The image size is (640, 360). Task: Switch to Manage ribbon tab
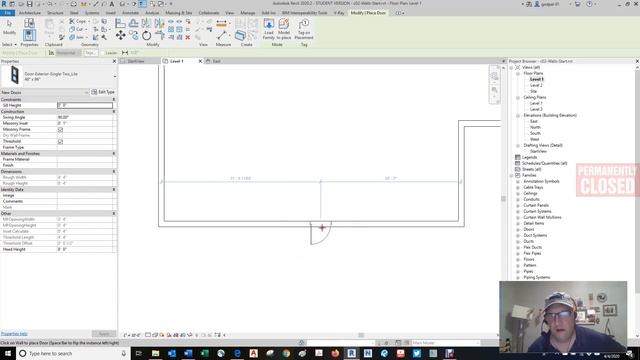coord(247,13)
